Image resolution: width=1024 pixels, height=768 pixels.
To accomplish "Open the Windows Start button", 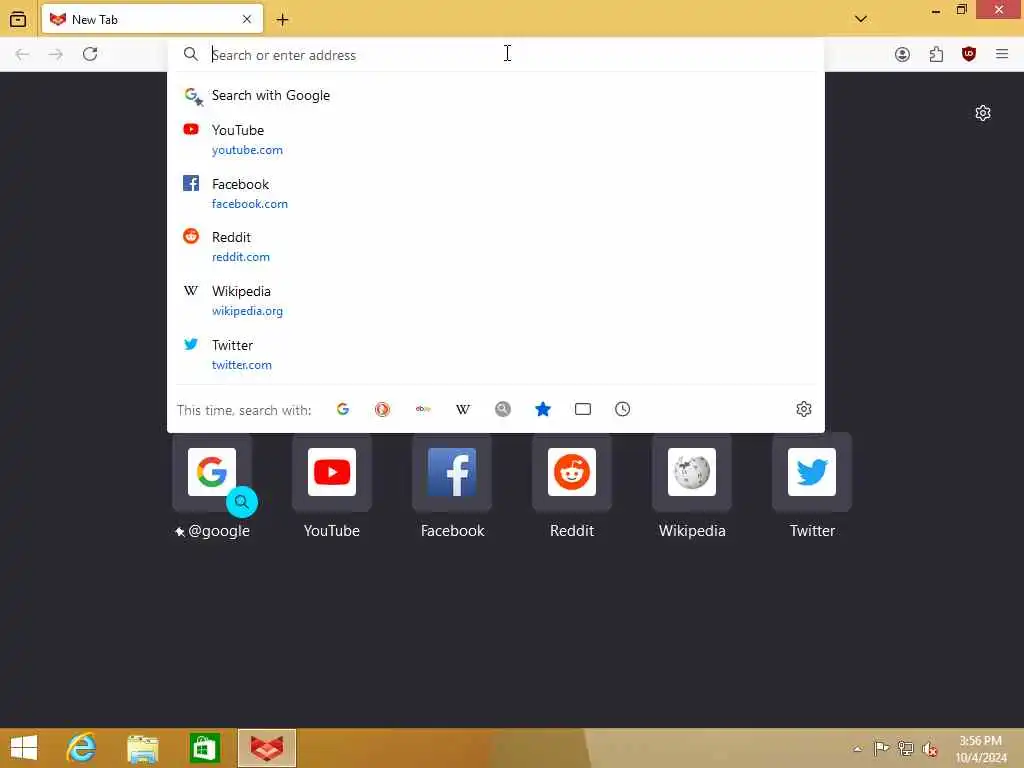I will [x=24, y=748].
